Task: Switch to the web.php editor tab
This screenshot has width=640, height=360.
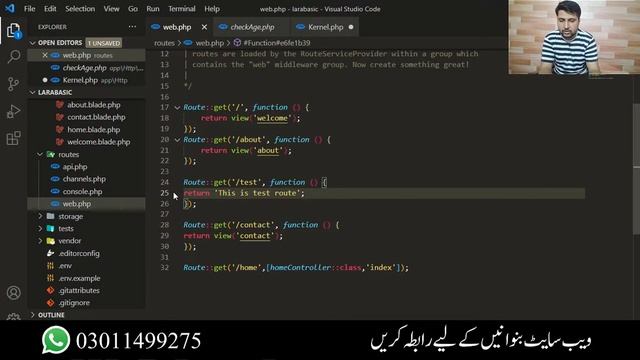Action: [176, 27]
